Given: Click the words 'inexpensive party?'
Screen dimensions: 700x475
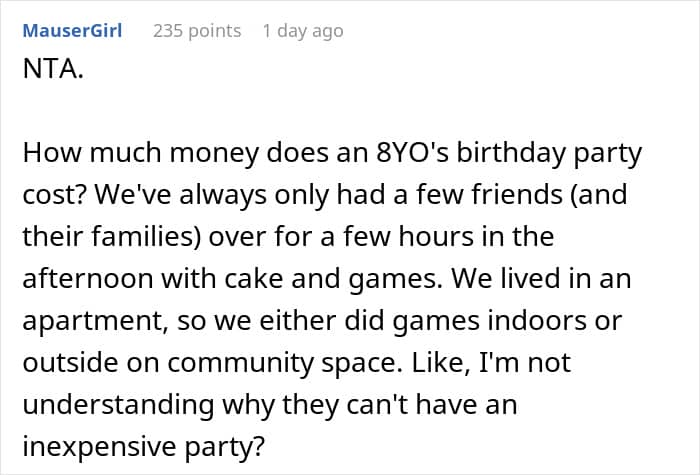Looking at the screenshot, I should pos(144,446).
